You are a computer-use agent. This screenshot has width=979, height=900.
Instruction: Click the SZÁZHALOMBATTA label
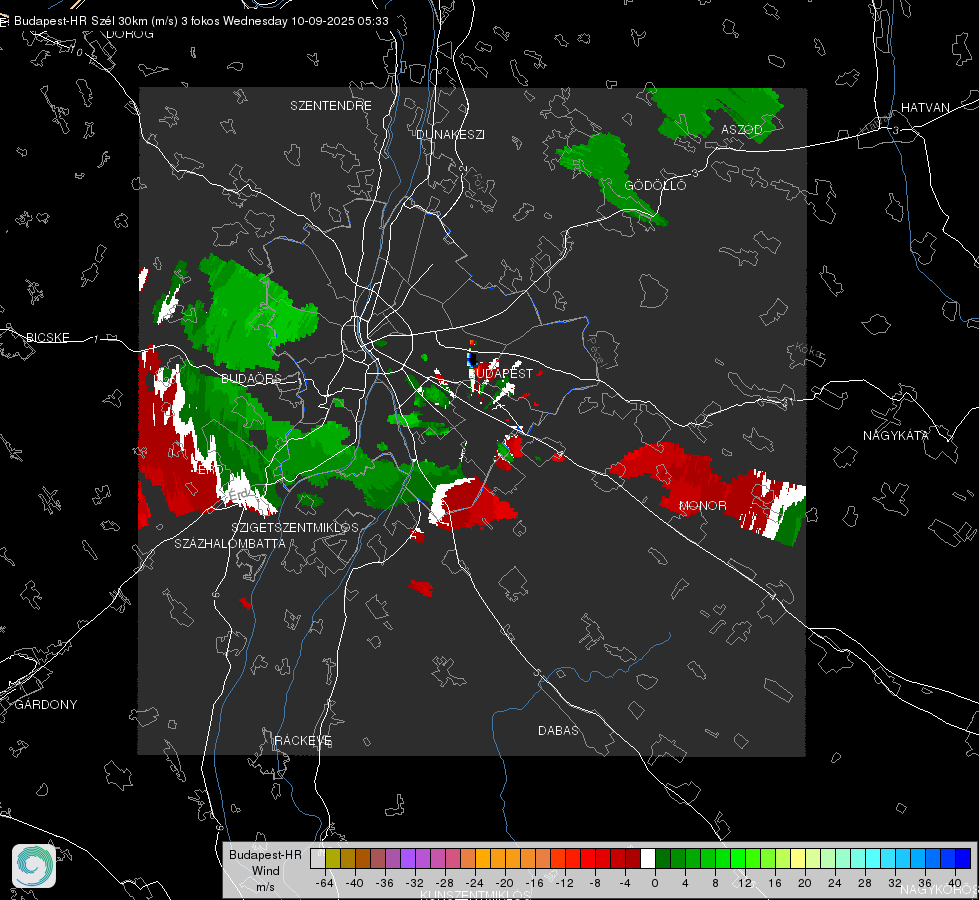(230, 543)
